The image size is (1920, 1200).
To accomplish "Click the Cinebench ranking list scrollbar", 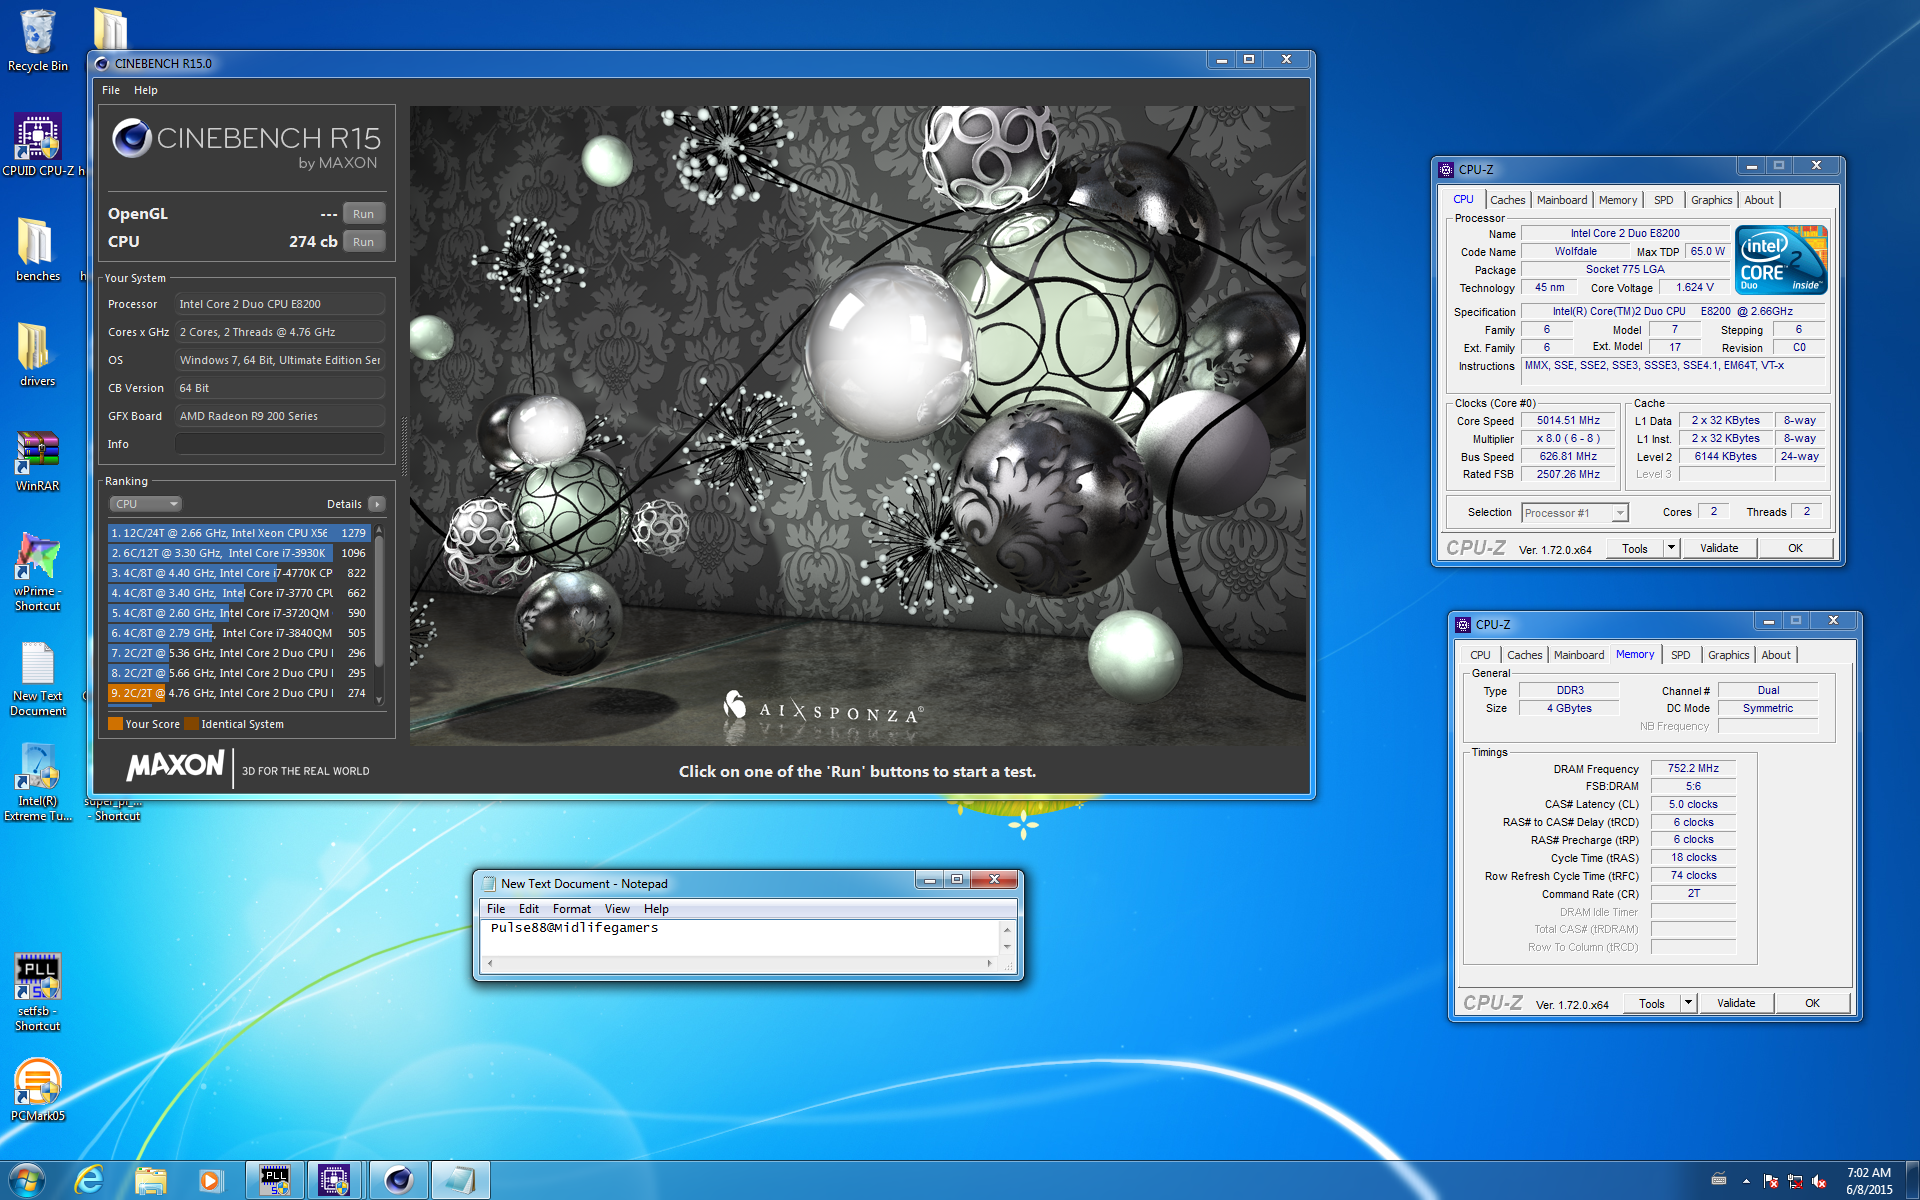I will [379, 614].
